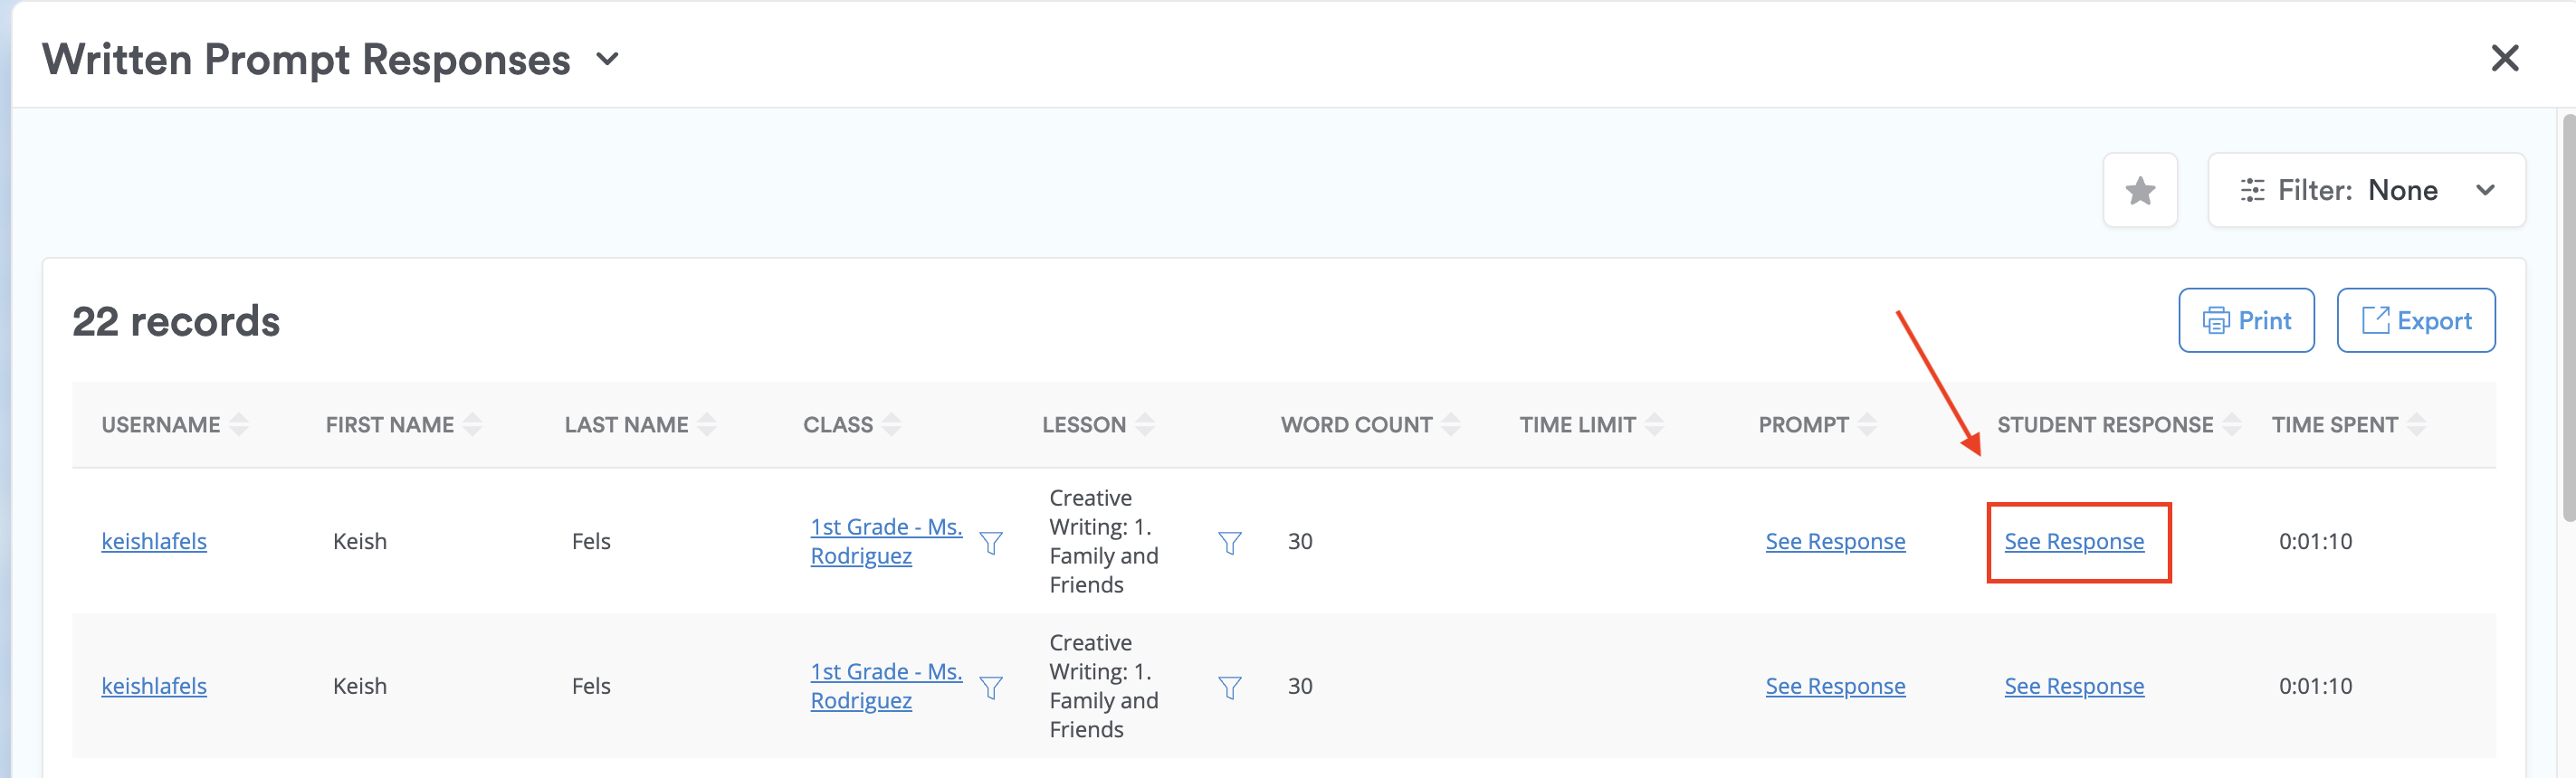Sort by Last Name column header
Viewport: 2576px width, 778px height.
click(626, 425)
